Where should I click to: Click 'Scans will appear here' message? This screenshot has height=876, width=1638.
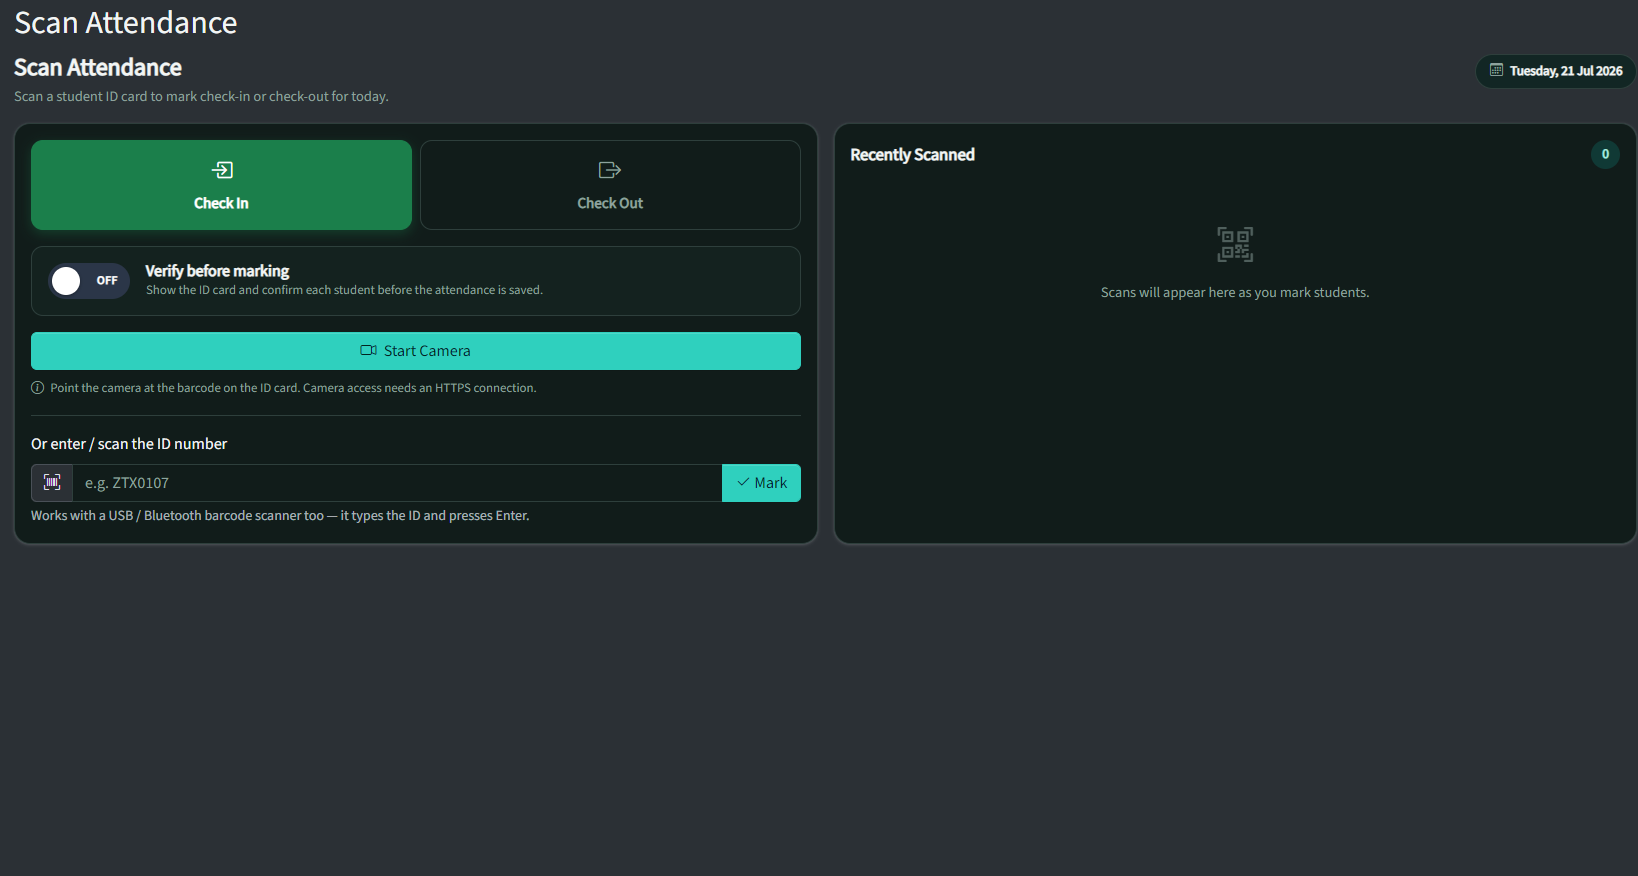[1235, 293]
